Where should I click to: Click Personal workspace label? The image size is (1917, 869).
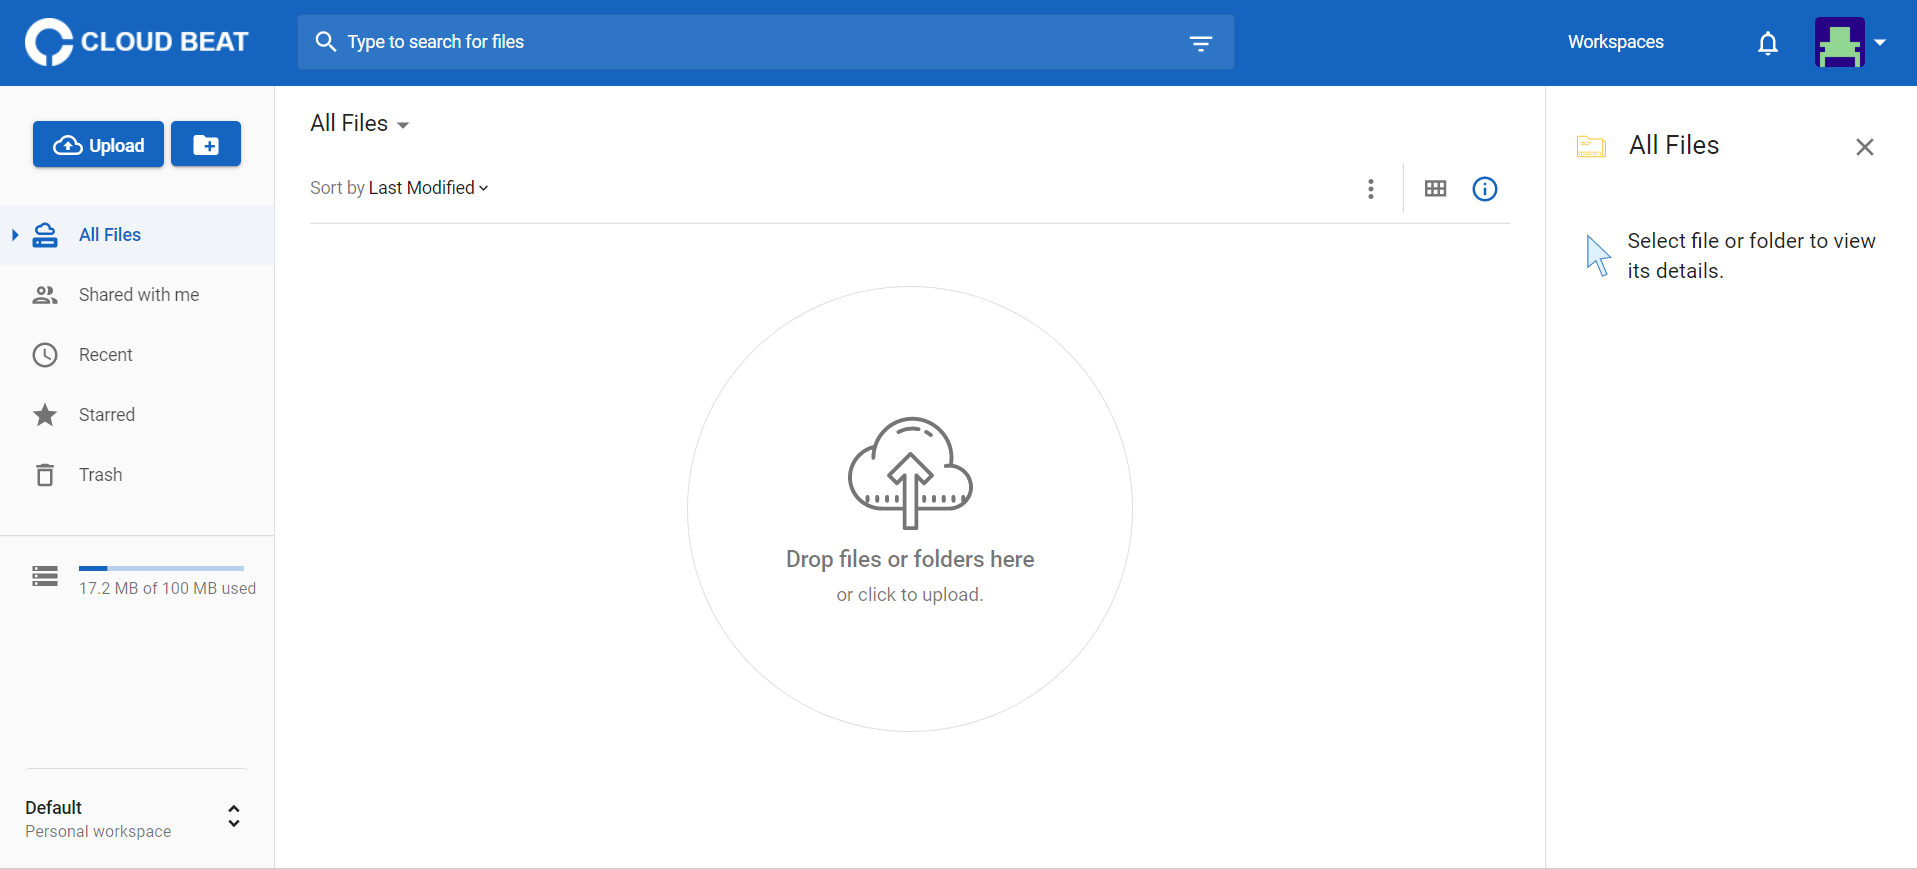(x=98, y=832)
